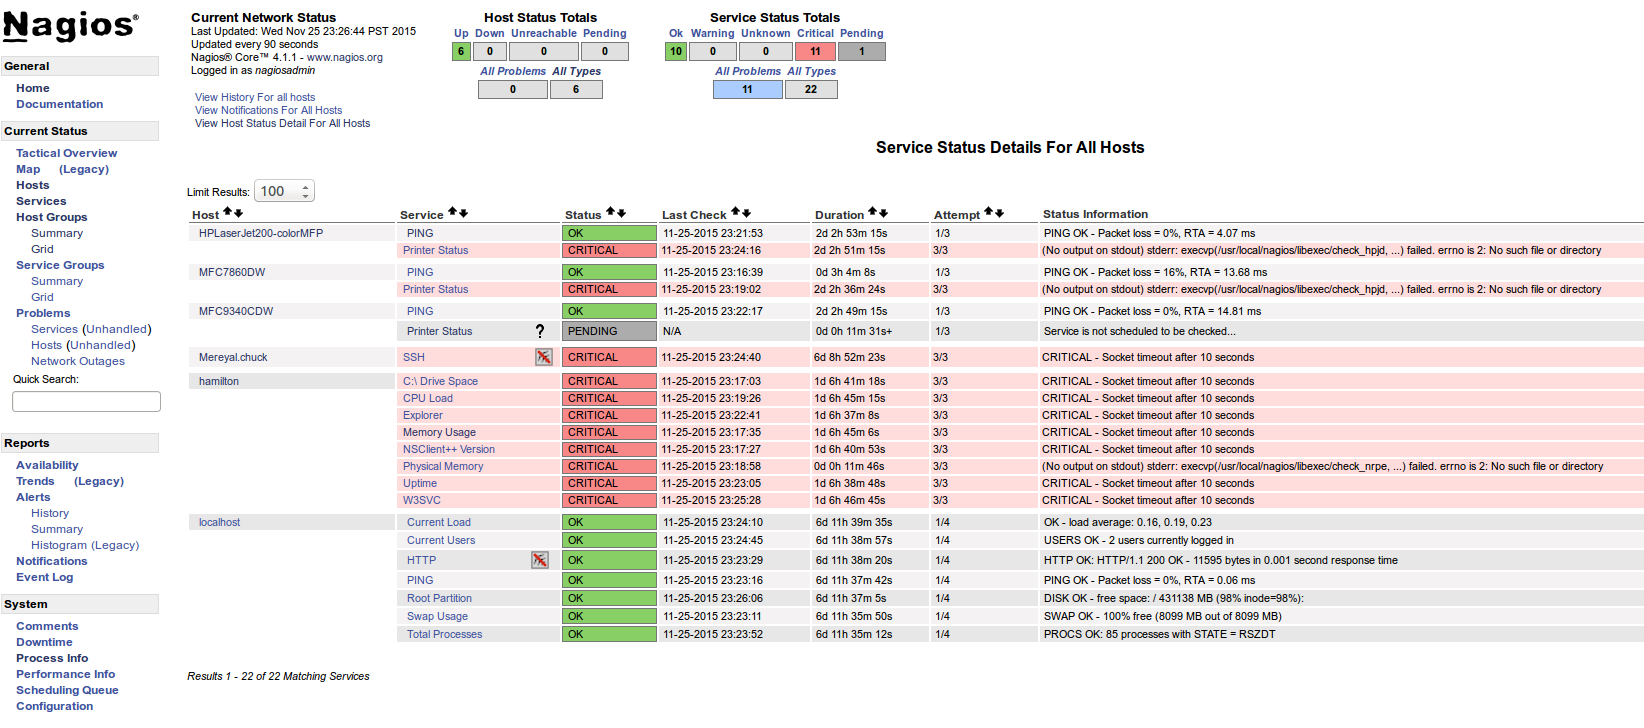Image resolution: width=1644 pixels, height=728 pixels.
Task: Click the Quick Search input field
Action: pos(86,401)
